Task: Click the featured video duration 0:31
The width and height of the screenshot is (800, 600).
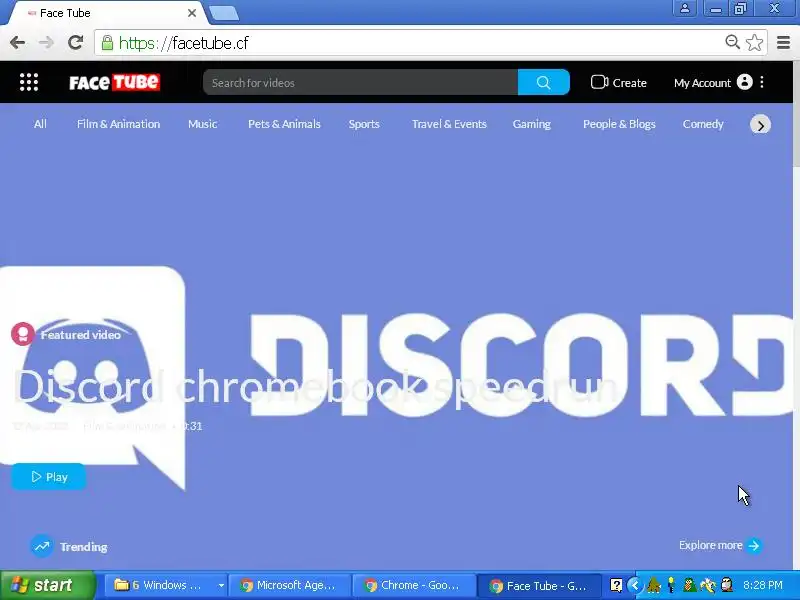Action: tap(193, 426)
